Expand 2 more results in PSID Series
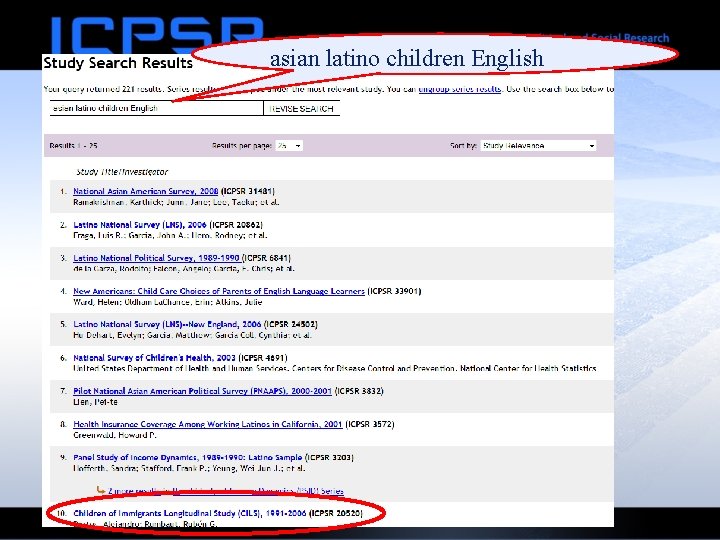The width and height of the screenshot is (720, 540). point(226,491)
